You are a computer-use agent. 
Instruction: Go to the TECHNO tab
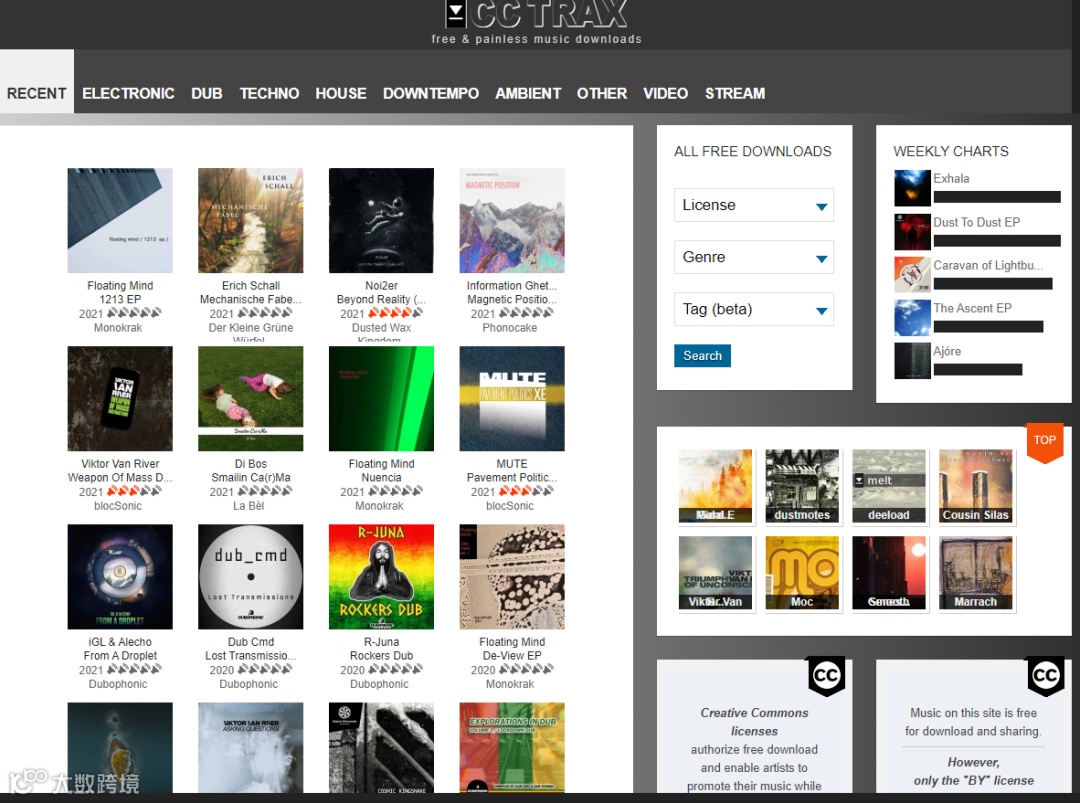coord(269,93)
